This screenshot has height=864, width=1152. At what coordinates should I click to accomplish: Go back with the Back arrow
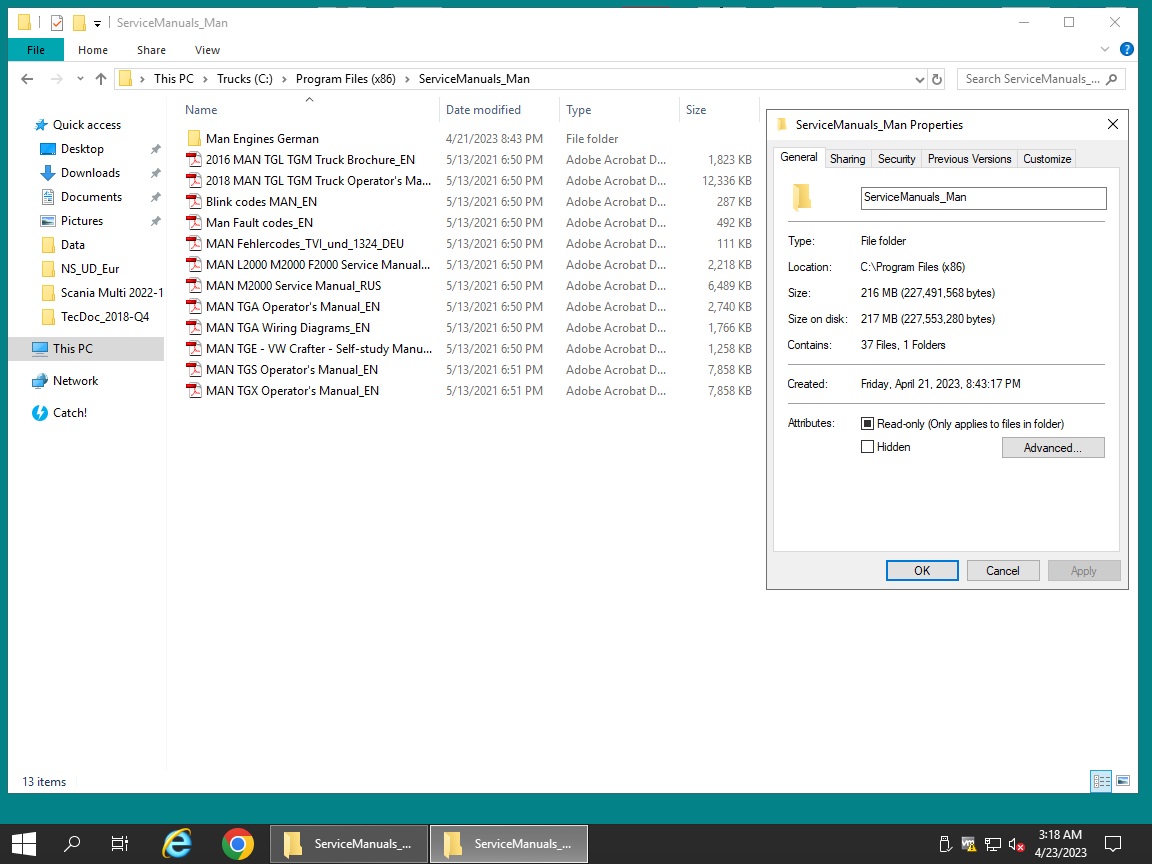[27, 79]
